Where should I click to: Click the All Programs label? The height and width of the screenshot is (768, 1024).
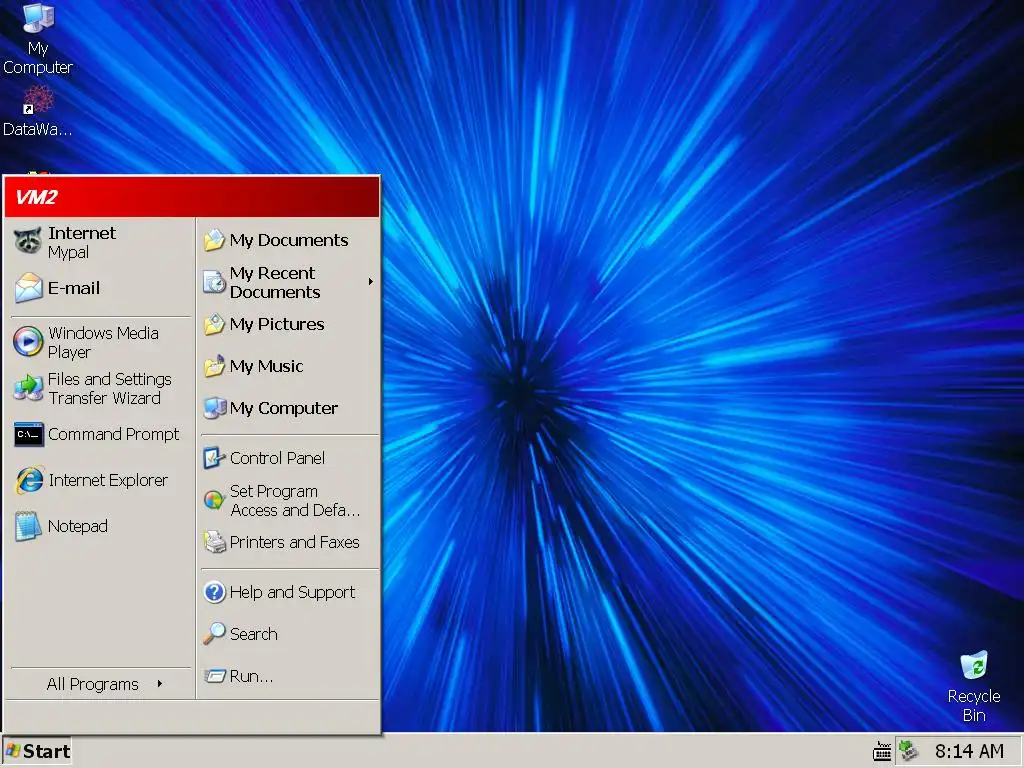[x=93, y=684]
